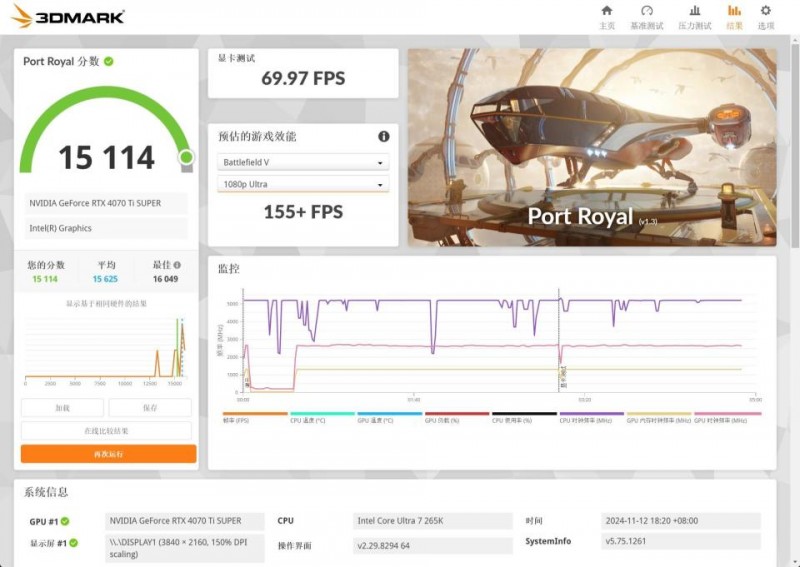Click the 在线比较结果 compare online button
Viewport: 800px width, 567px height.
[106, 431]
